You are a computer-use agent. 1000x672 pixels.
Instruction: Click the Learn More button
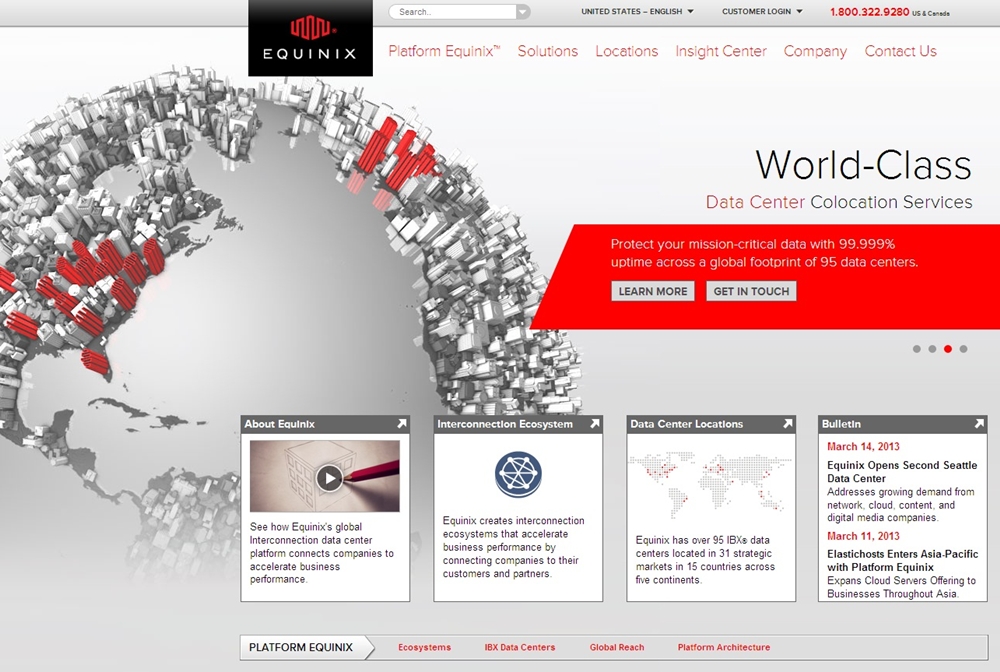pos(652,291)
